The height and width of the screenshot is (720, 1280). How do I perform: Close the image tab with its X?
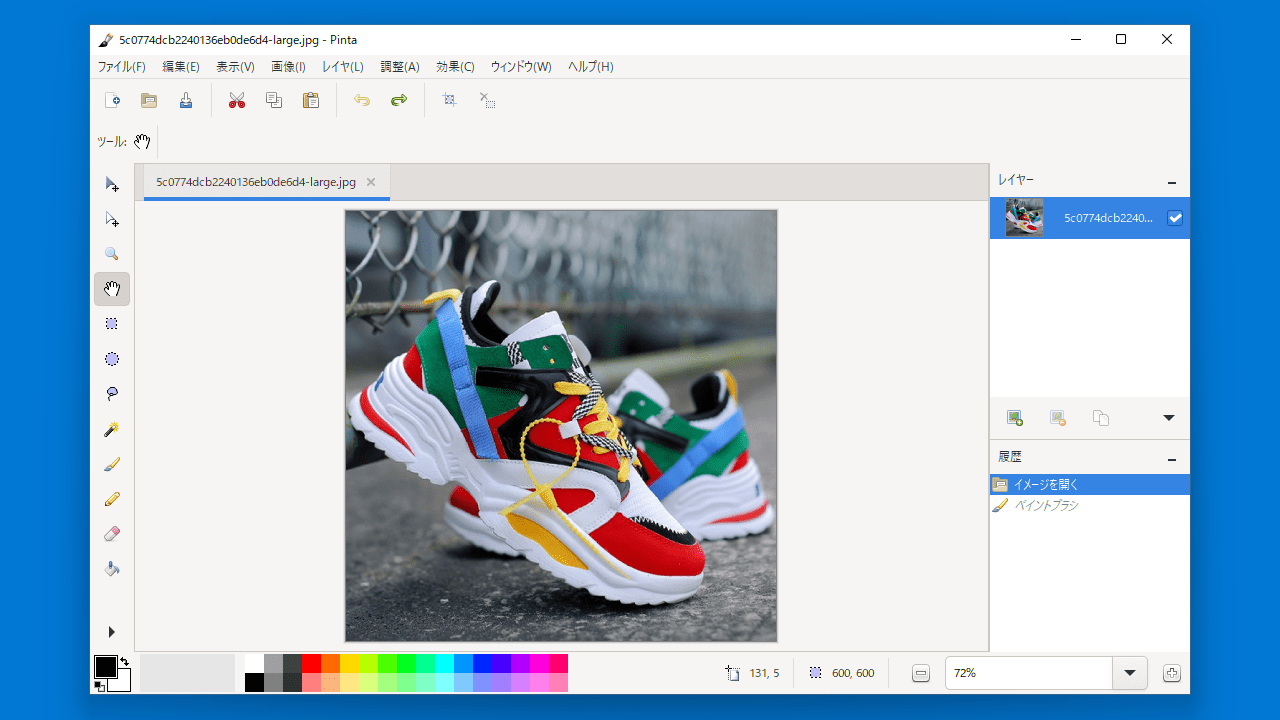(x=371, y=182)
